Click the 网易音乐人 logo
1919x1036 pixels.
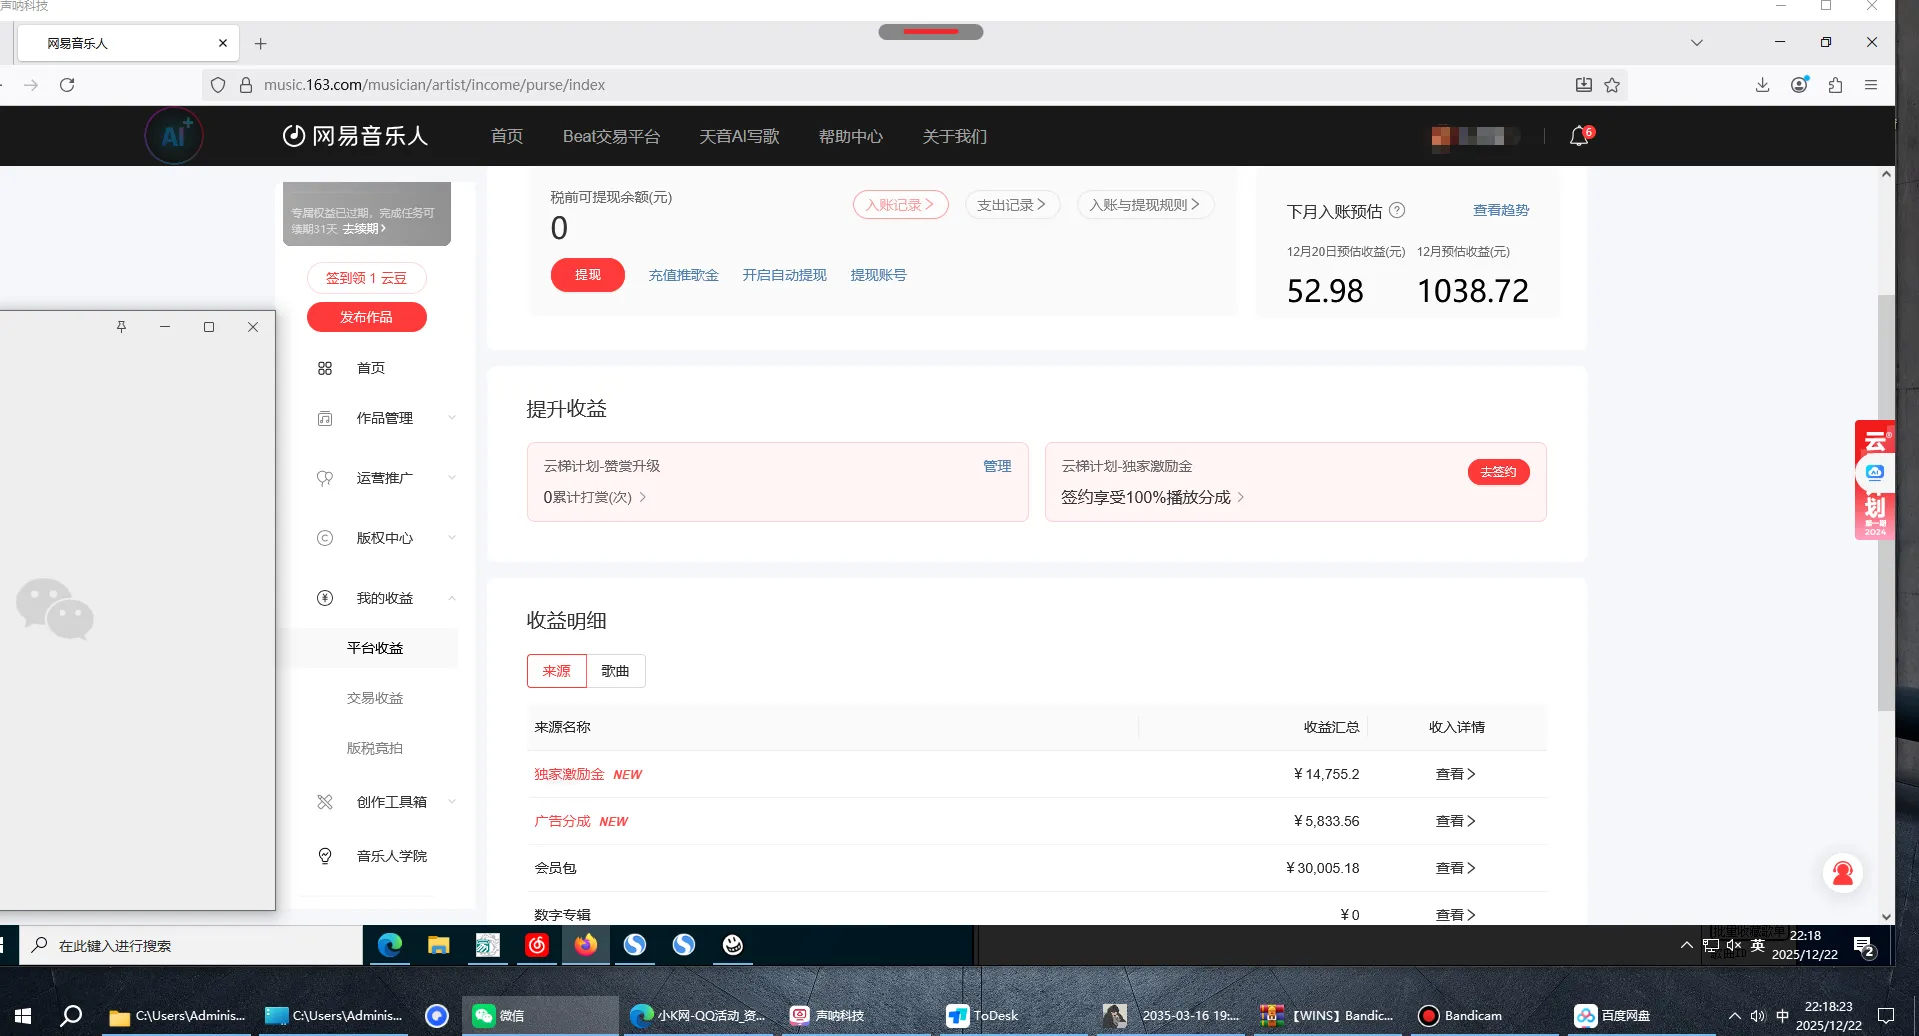point(355,136)
